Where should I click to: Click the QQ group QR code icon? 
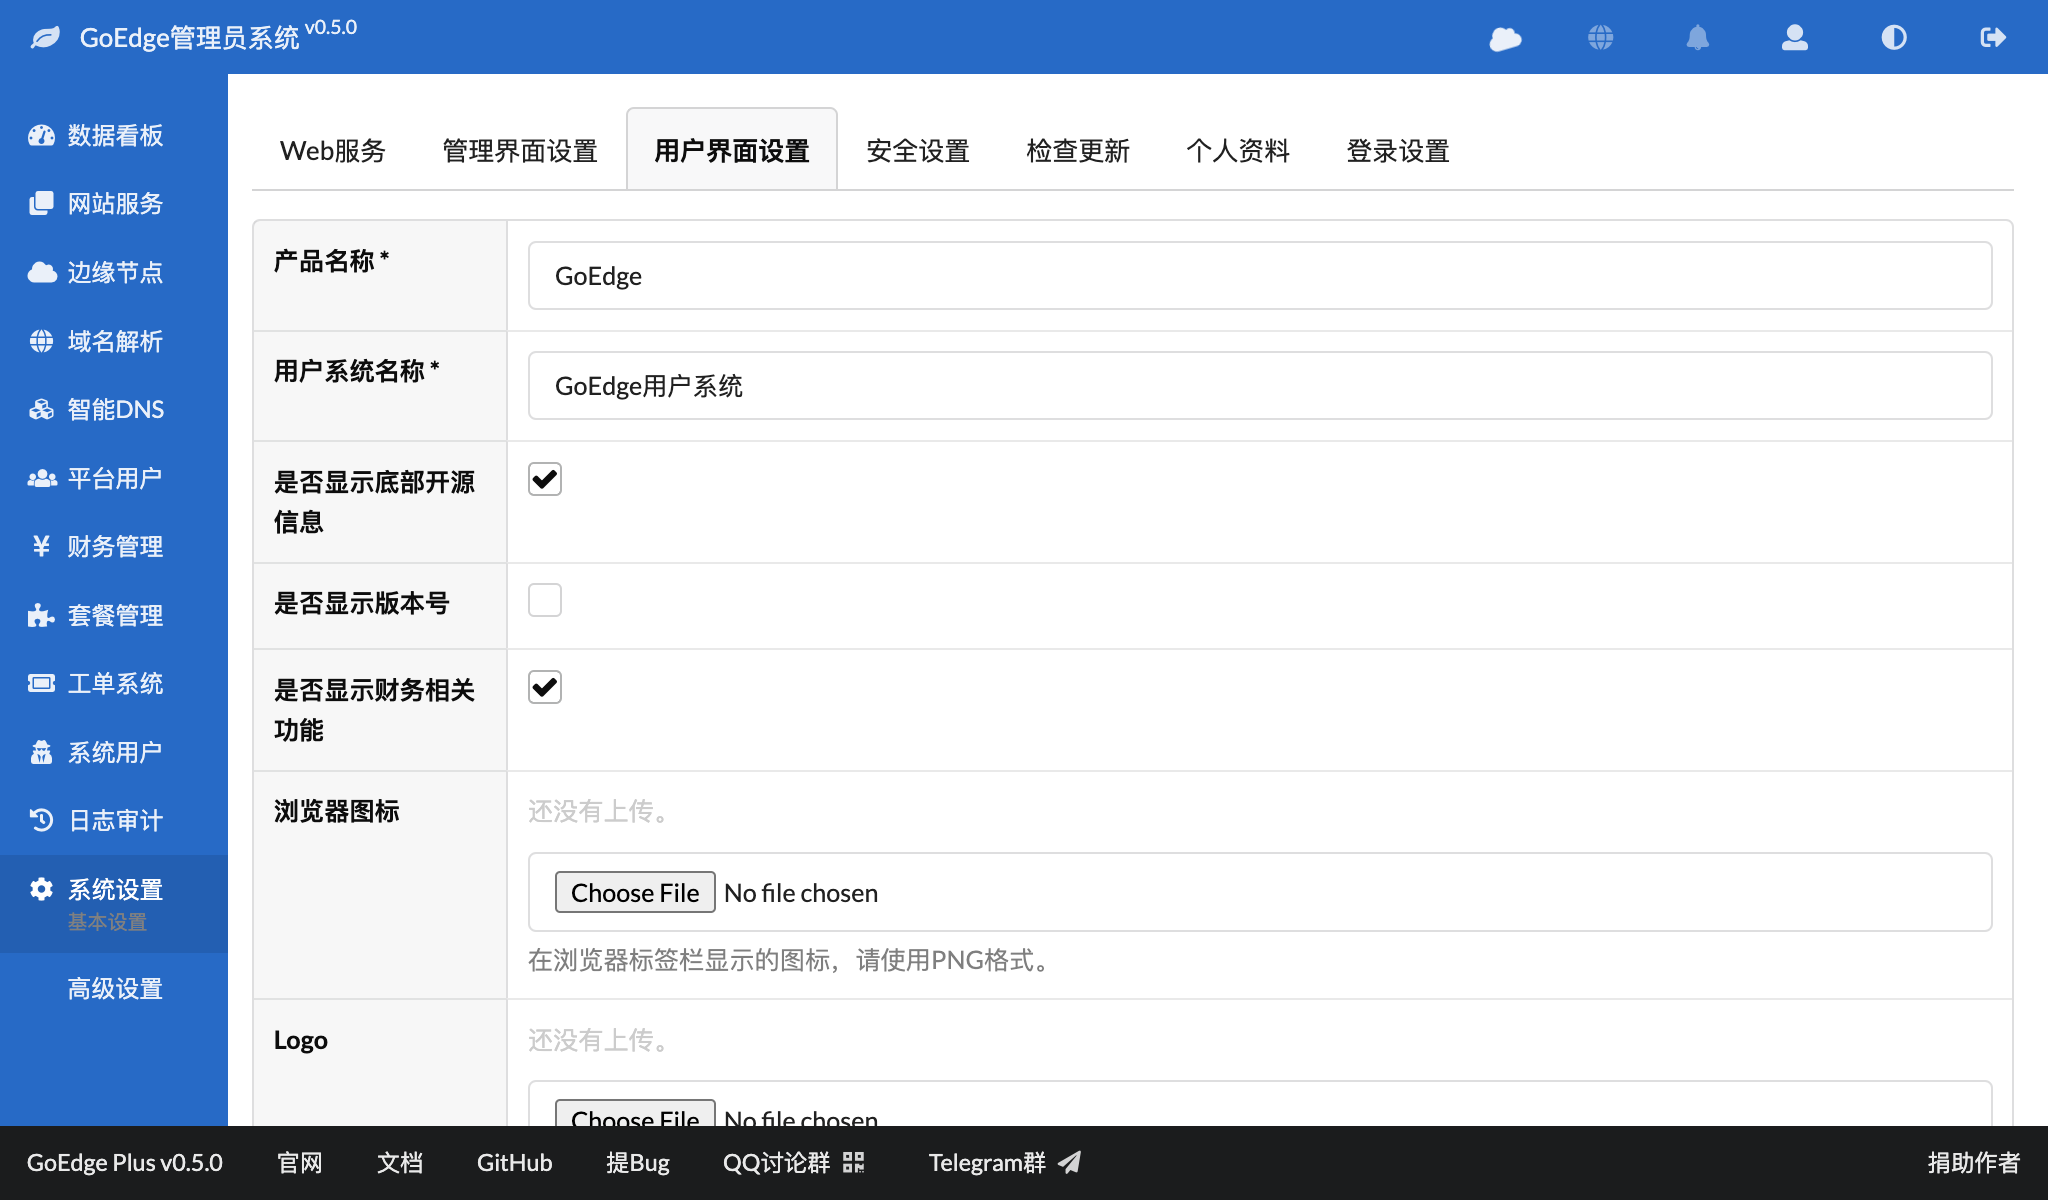853,1162
